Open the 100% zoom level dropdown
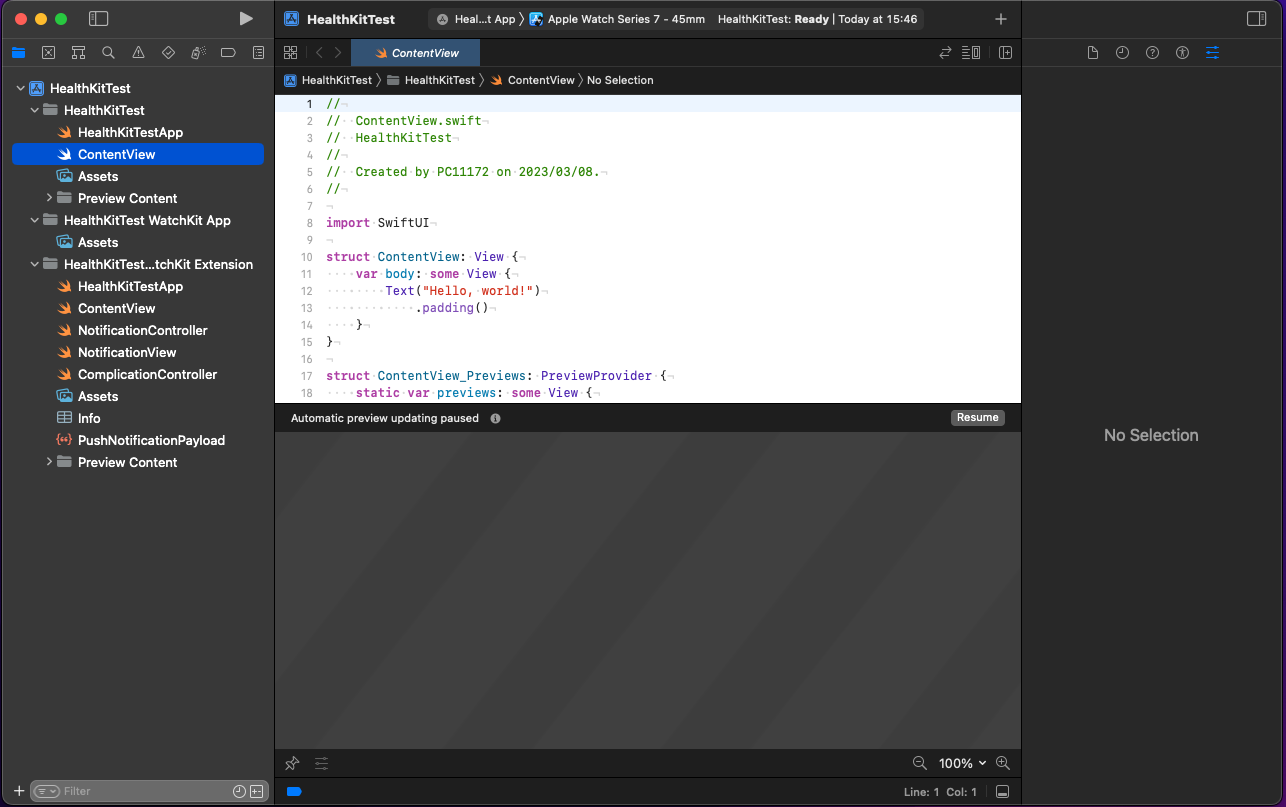 click(x=962, y=763)
